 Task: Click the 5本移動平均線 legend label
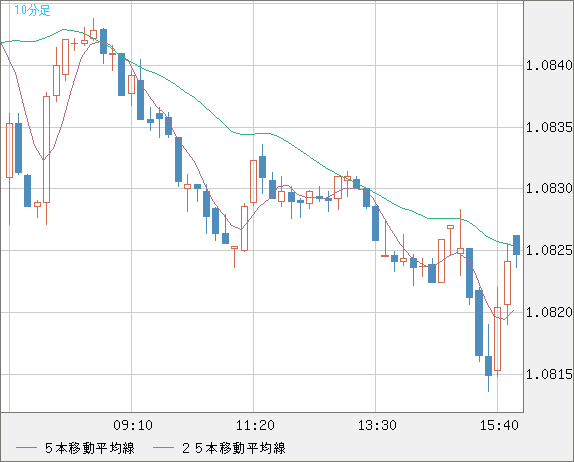click(x=90, y=448)
